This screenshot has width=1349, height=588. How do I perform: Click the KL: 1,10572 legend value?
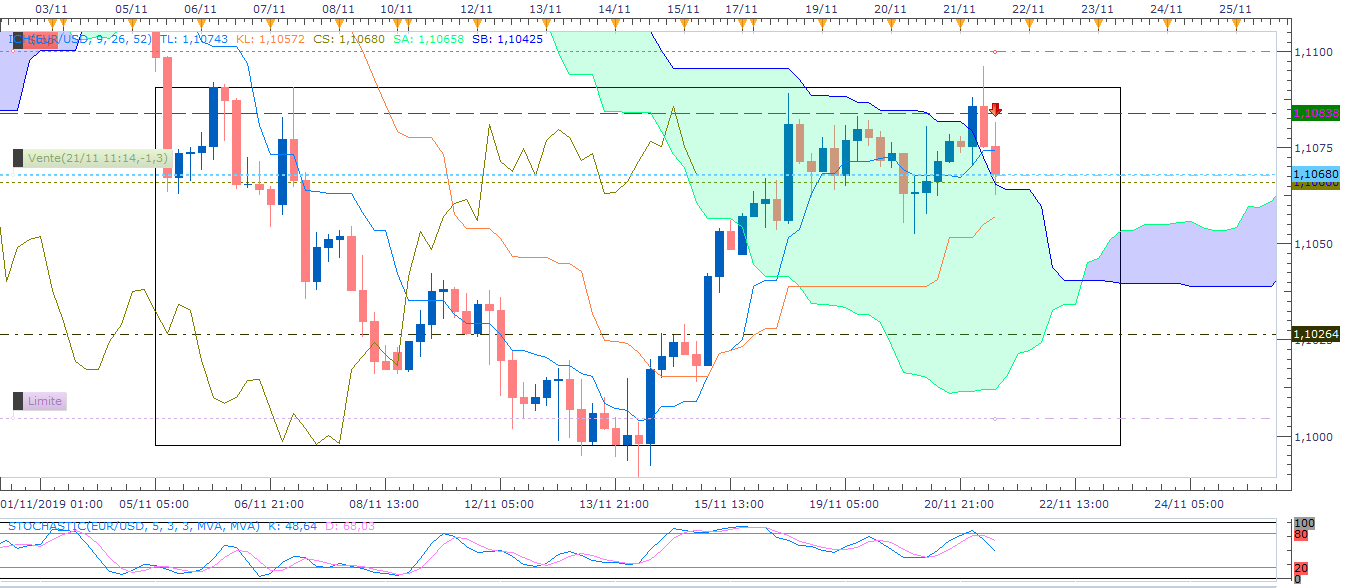tap(270, 39)
